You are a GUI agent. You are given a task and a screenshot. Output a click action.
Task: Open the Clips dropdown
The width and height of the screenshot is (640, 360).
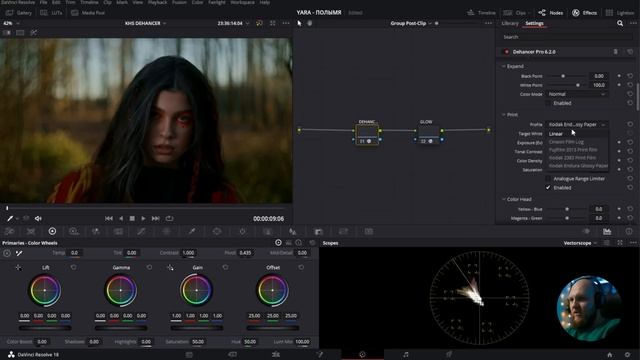click(517, 13)
